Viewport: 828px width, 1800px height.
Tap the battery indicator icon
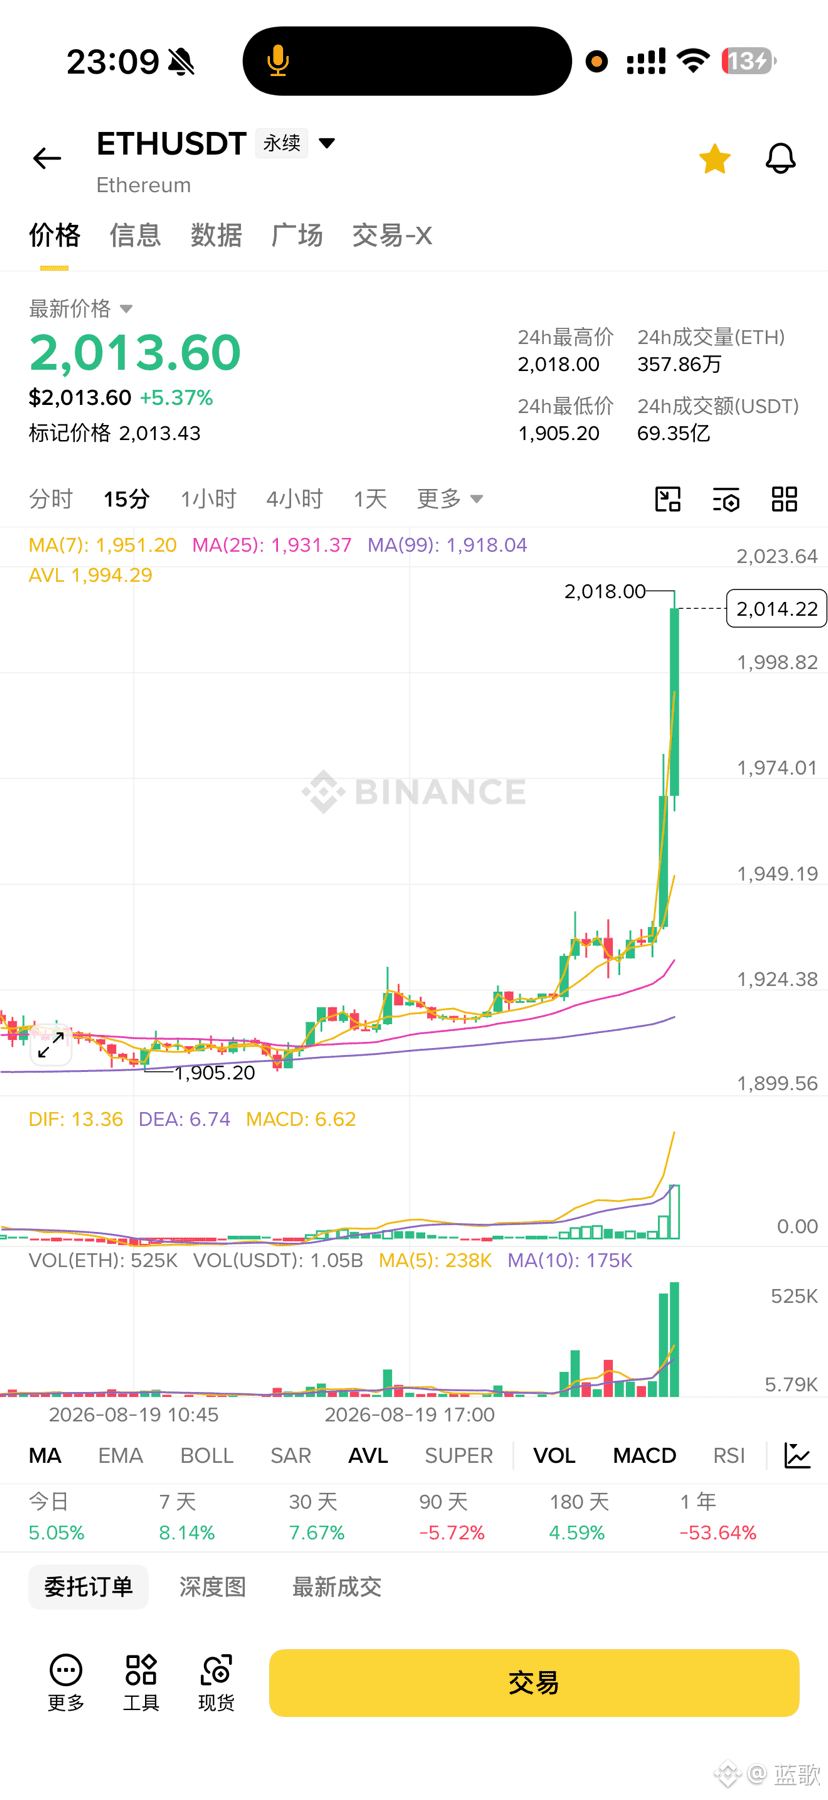(x=749, y=61)
